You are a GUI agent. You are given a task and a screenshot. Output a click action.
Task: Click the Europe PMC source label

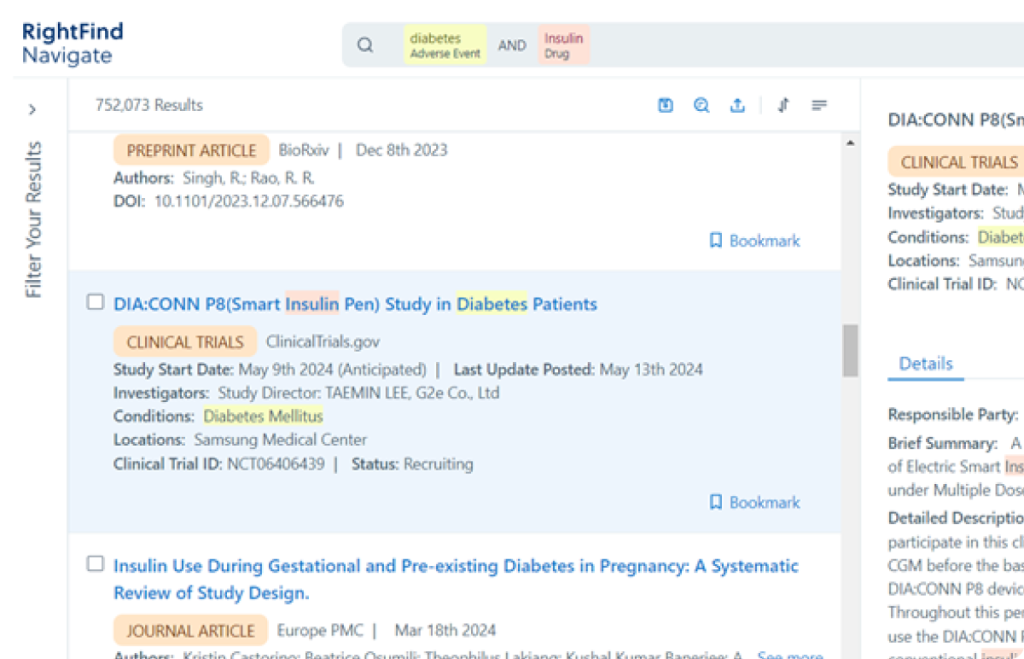coord(320,630)
